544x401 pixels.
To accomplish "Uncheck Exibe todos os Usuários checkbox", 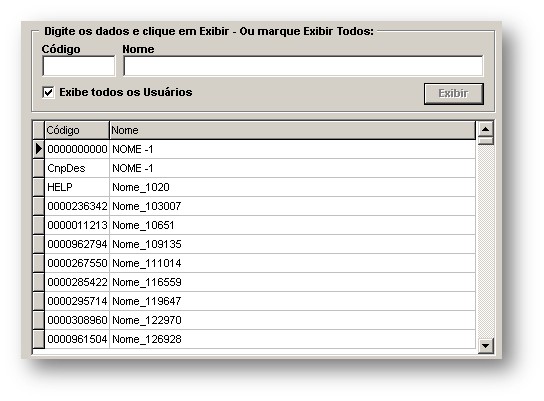I will tap(48, 92).
